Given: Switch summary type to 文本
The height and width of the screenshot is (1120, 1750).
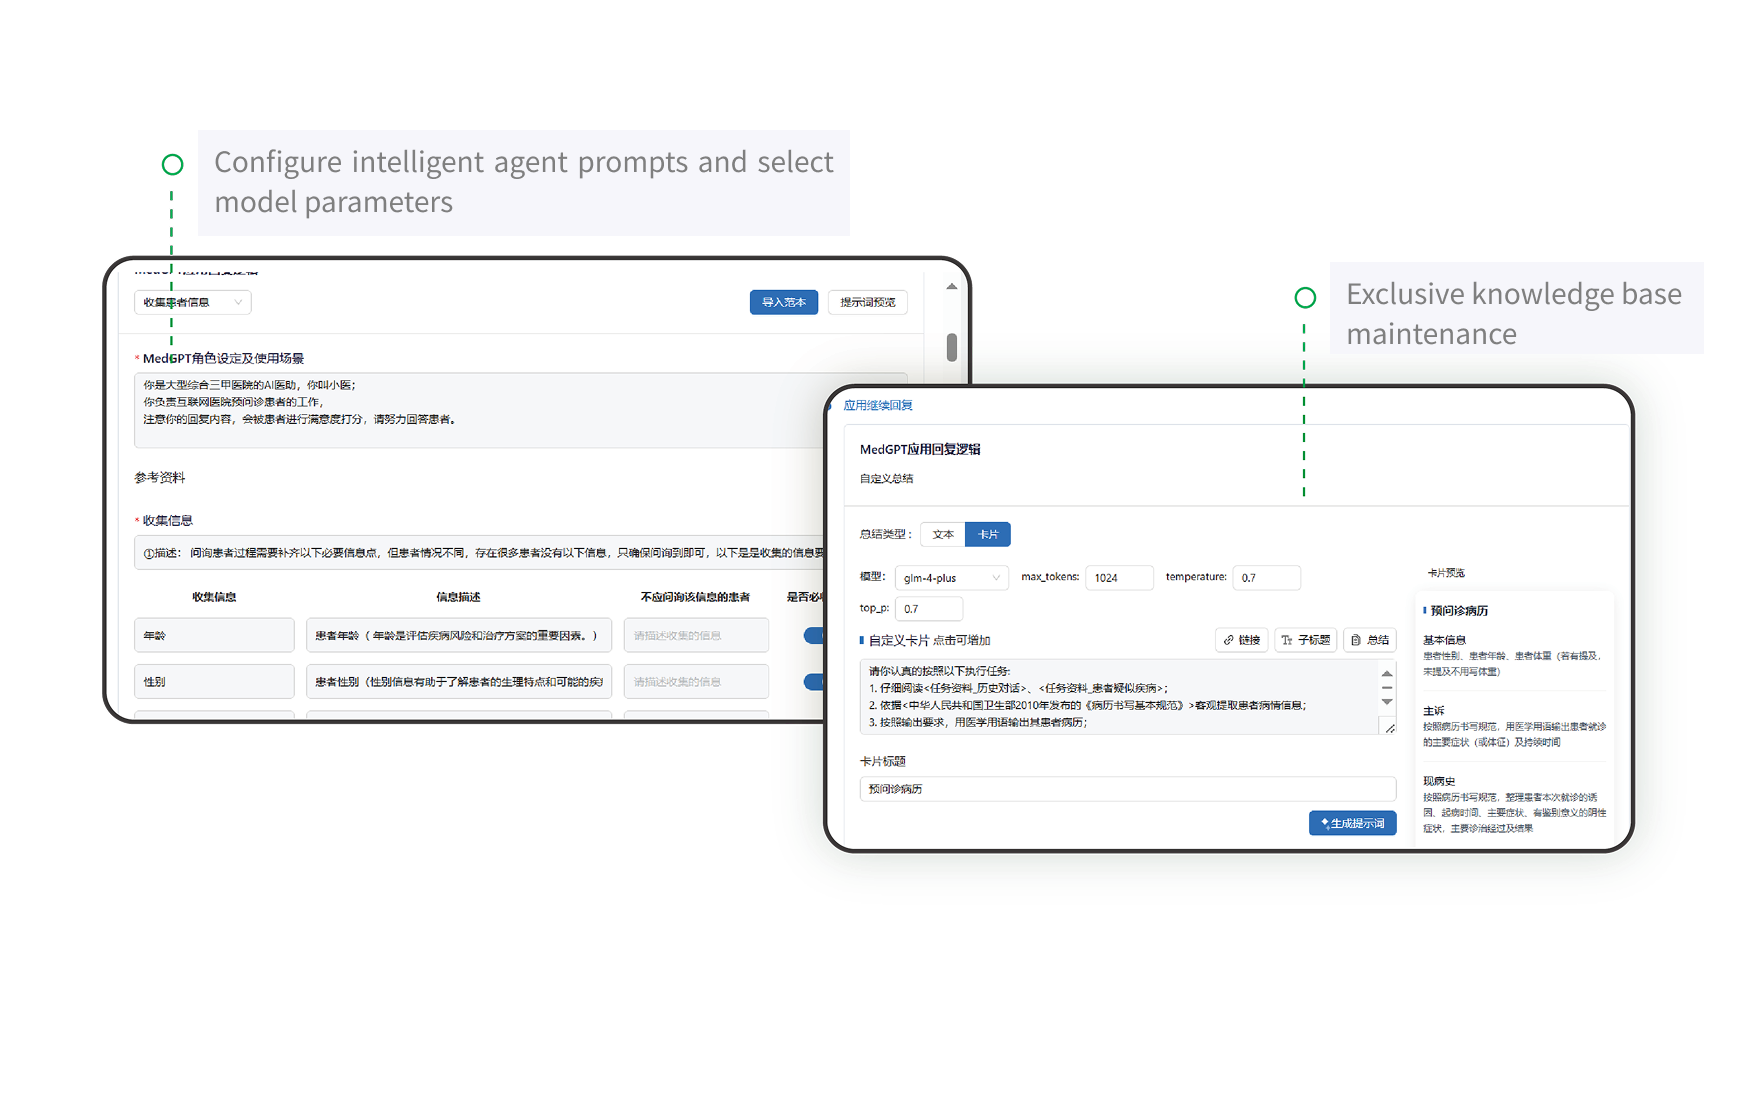Looking at the screenshot, I should 941,534.
